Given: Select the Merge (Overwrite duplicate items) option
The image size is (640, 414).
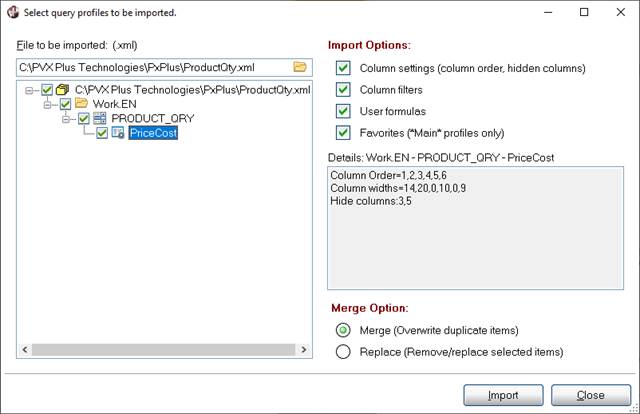Looking at the screenshot, I should [x=343, y=330].
